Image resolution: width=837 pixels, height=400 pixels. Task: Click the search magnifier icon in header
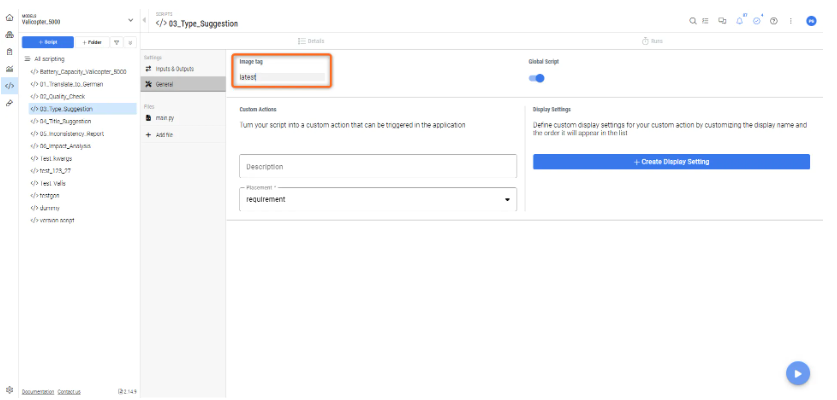pyautogui.click(x=693, y=20)
